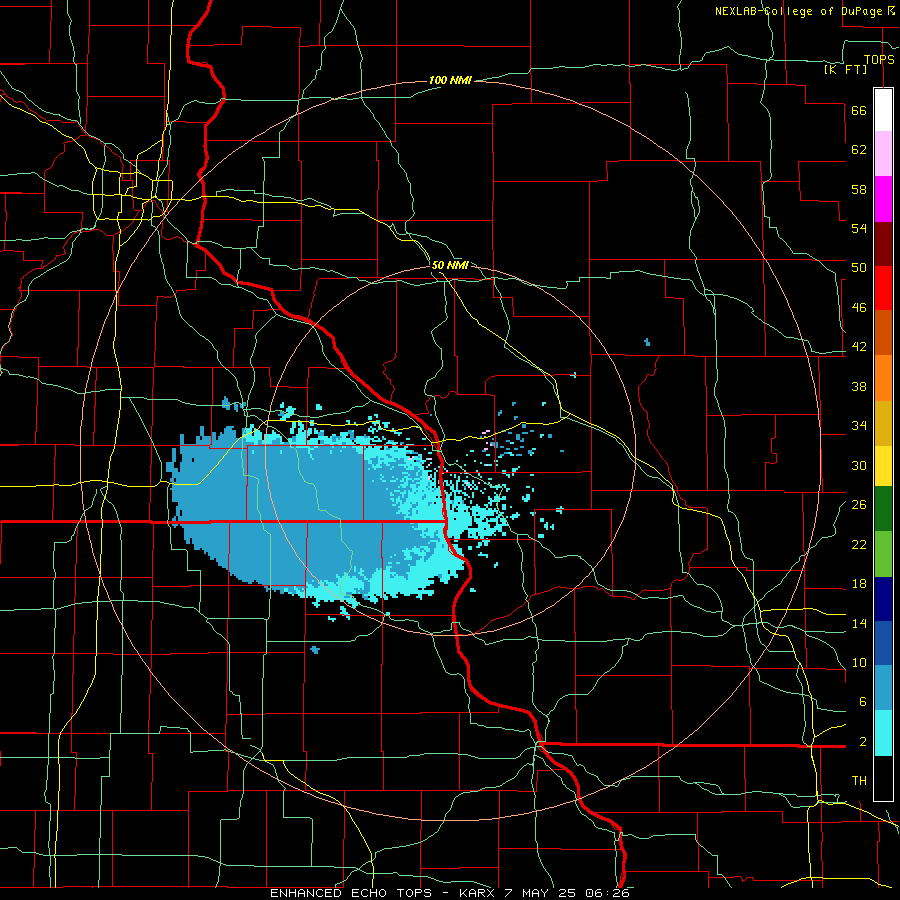
Task: Click the '18' legend label
Action: click(x=859, y=584)
